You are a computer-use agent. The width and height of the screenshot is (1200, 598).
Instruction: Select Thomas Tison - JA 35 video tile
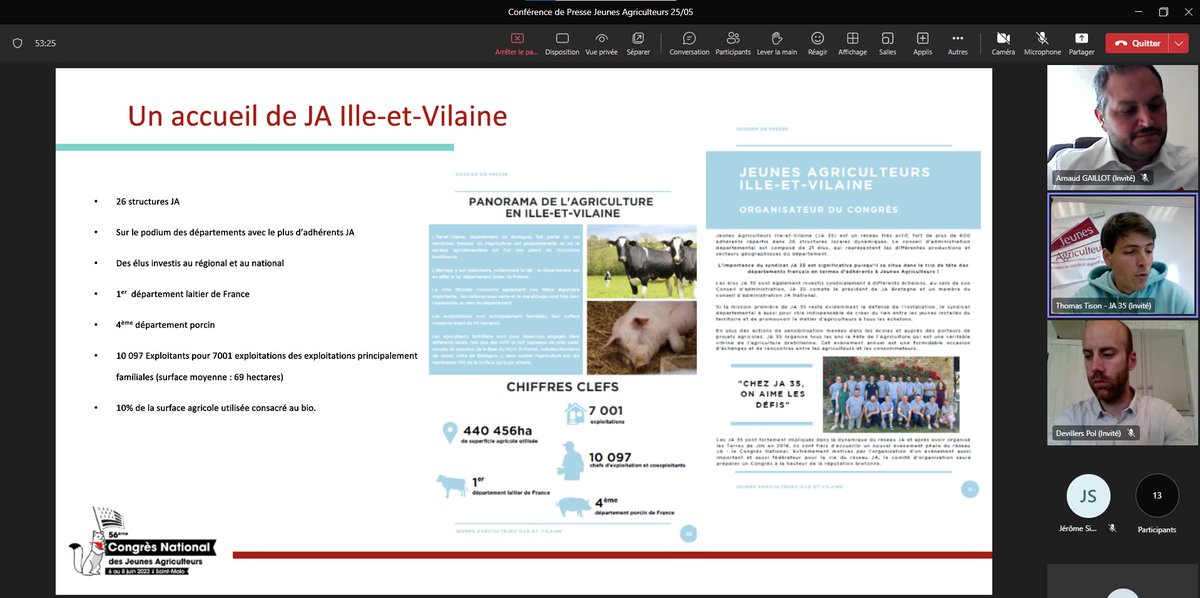[1123, 255]
